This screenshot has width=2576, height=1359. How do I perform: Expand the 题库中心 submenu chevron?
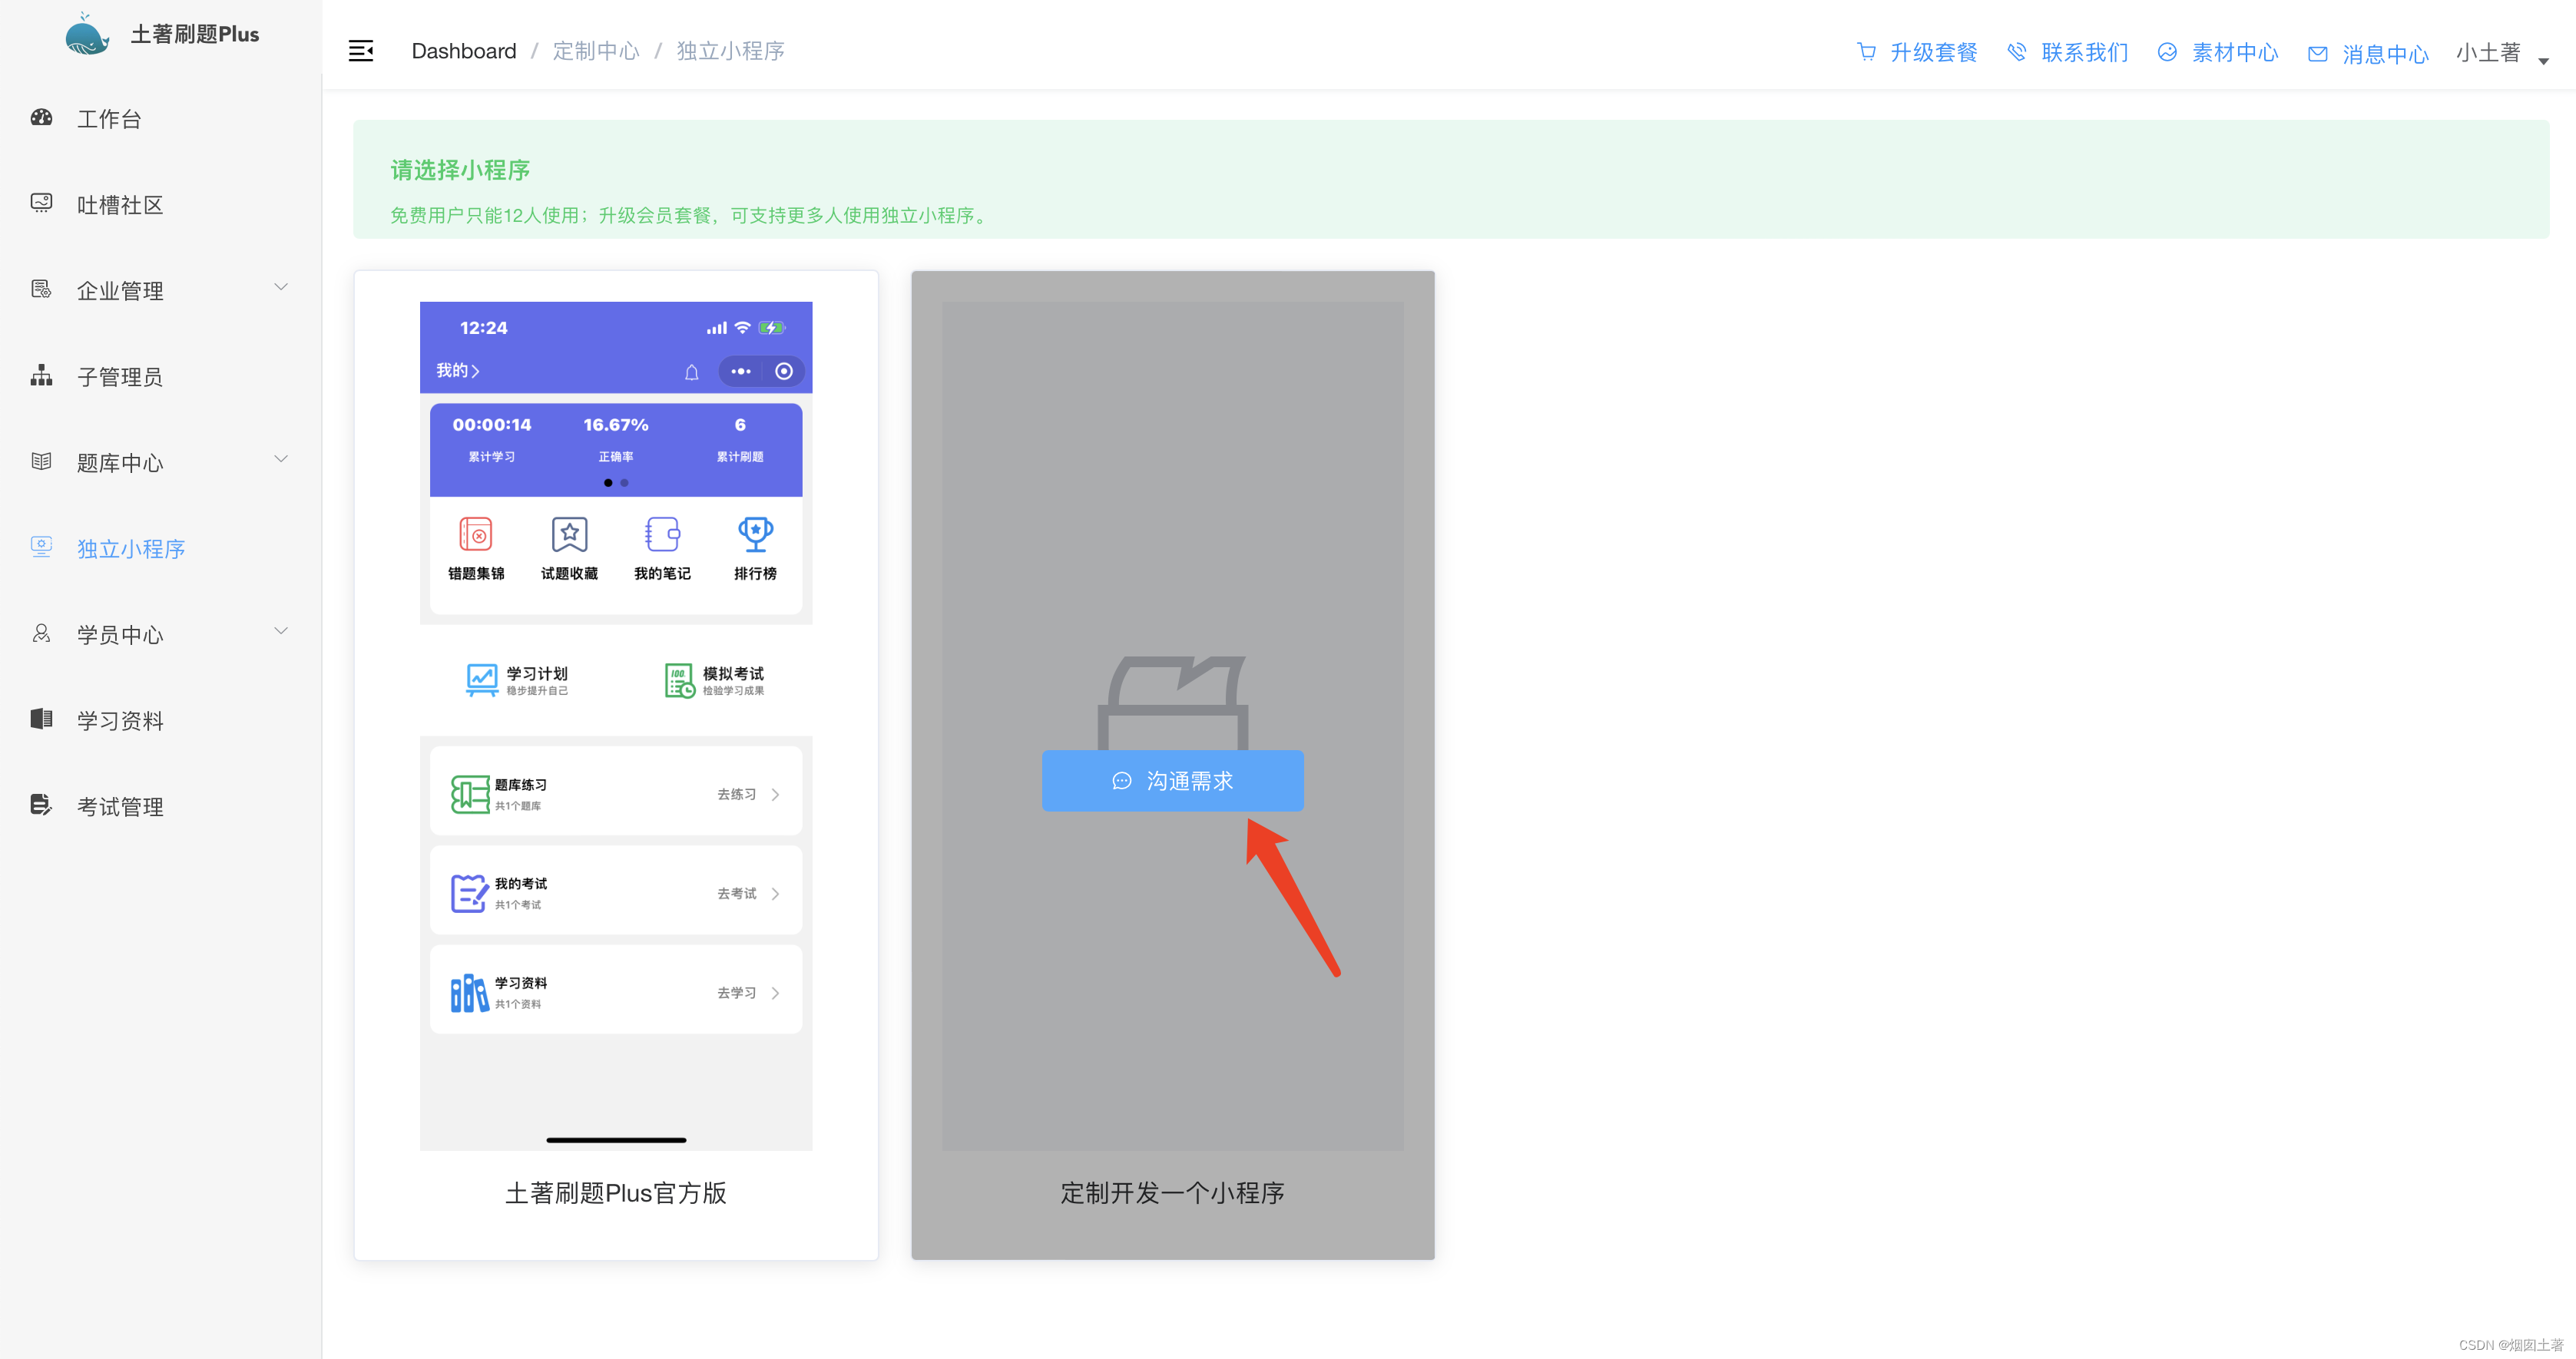281,459
